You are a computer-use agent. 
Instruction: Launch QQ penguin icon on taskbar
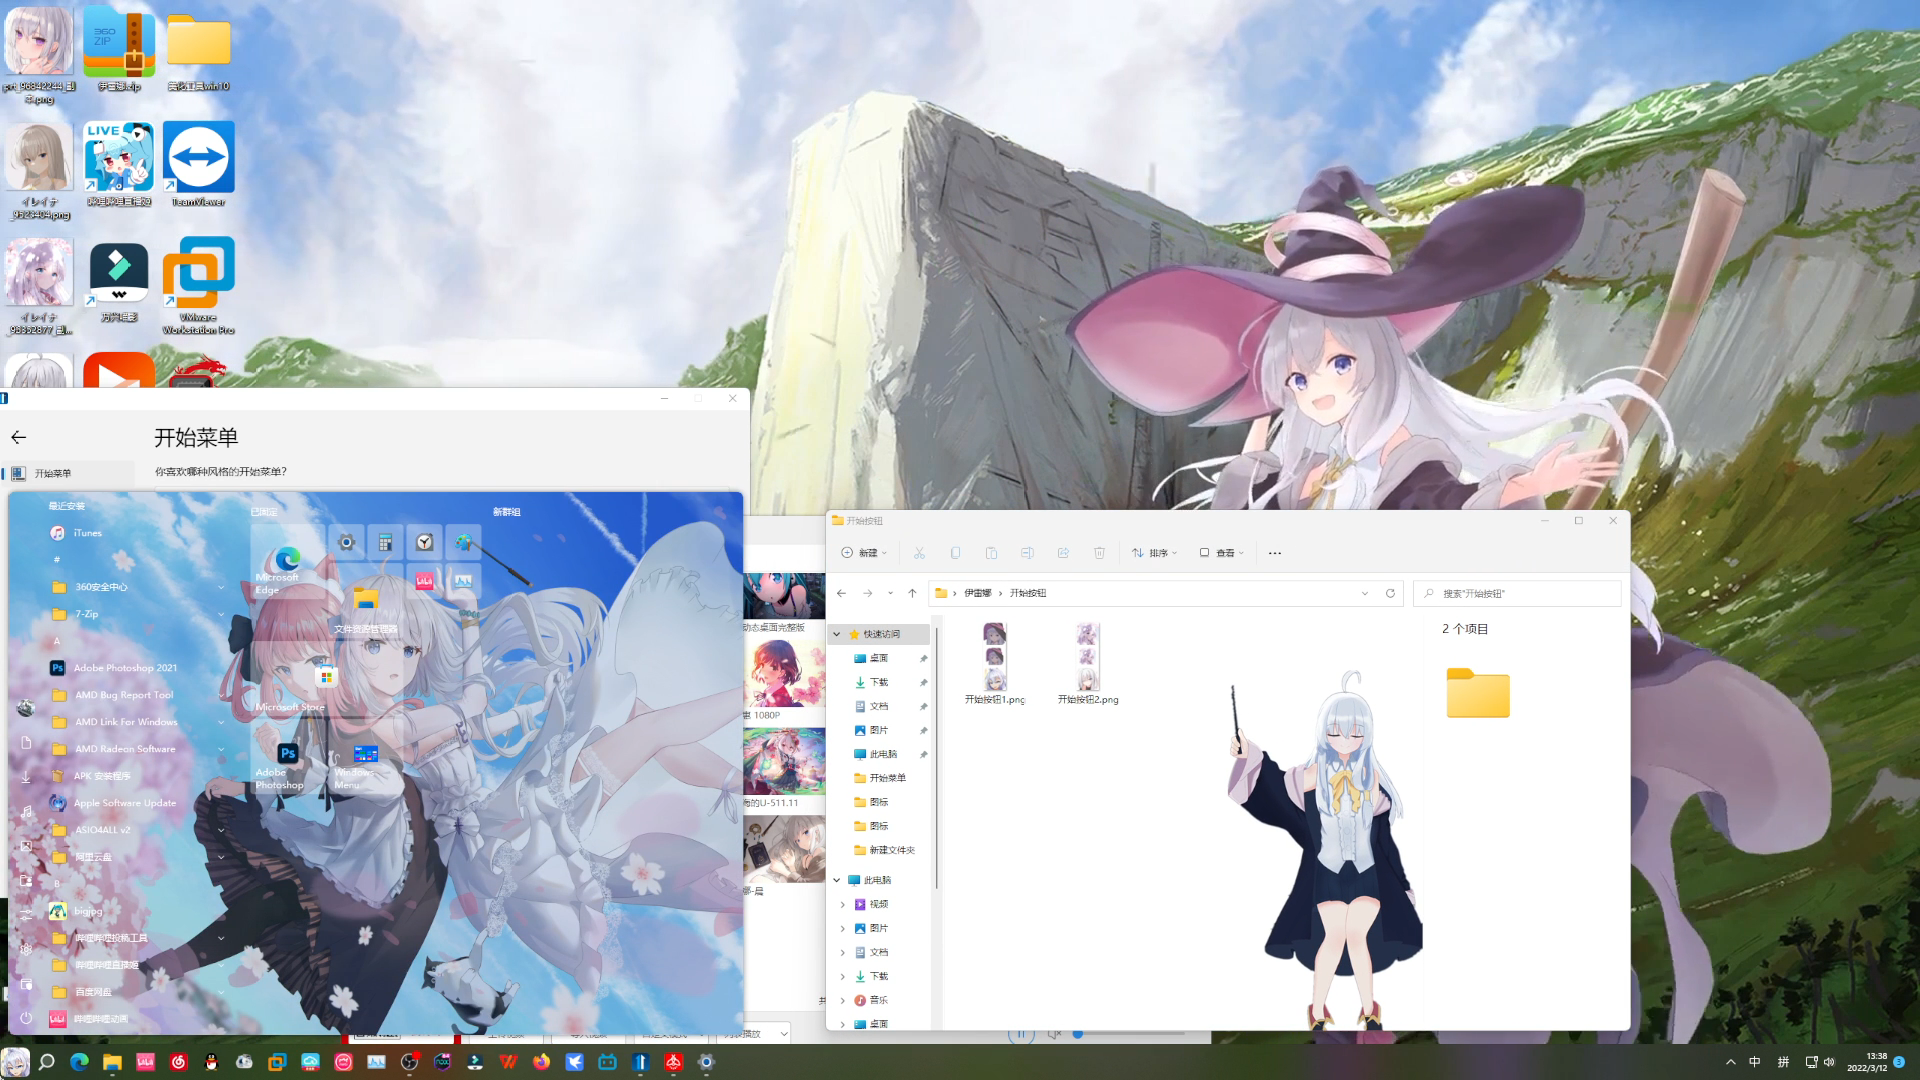tap(211, 1062)
